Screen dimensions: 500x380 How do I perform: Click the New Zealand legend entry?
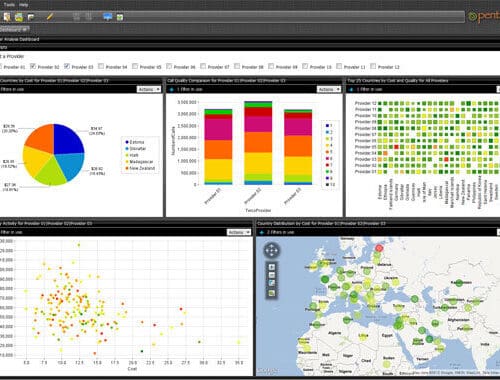tap(140, 168)
